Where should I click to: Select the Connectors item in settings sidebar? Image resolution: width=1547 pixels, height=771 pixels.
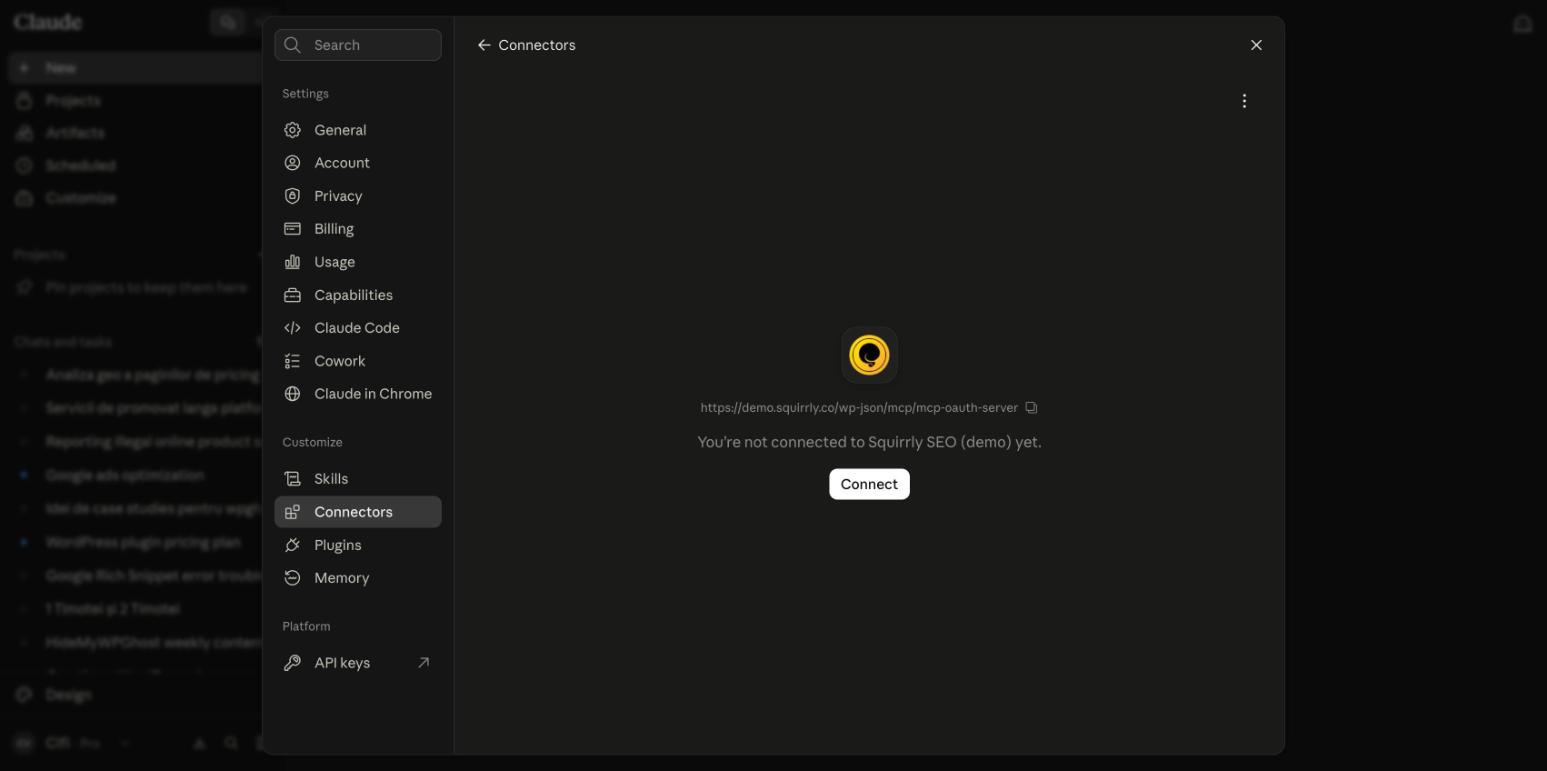(358, 512)
